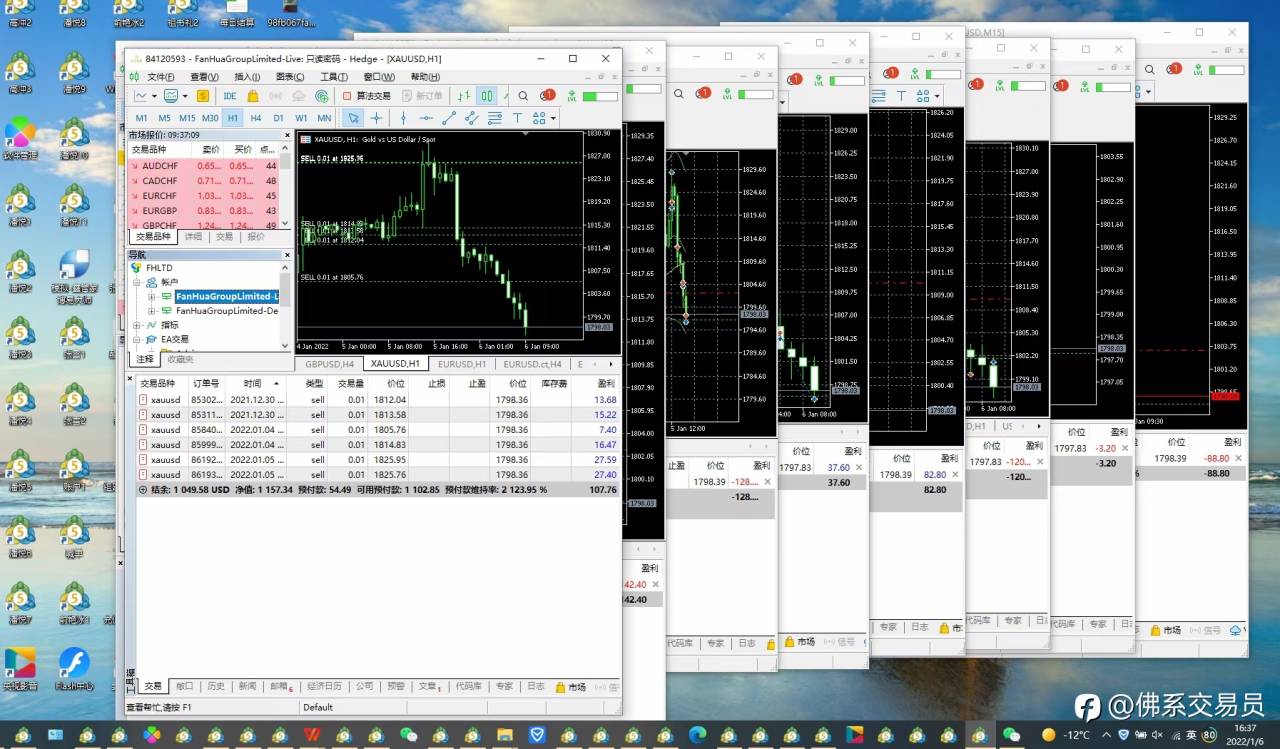1280x749 pixels.
Task: Open the IDE MetaEditor button
Action: 229,96
